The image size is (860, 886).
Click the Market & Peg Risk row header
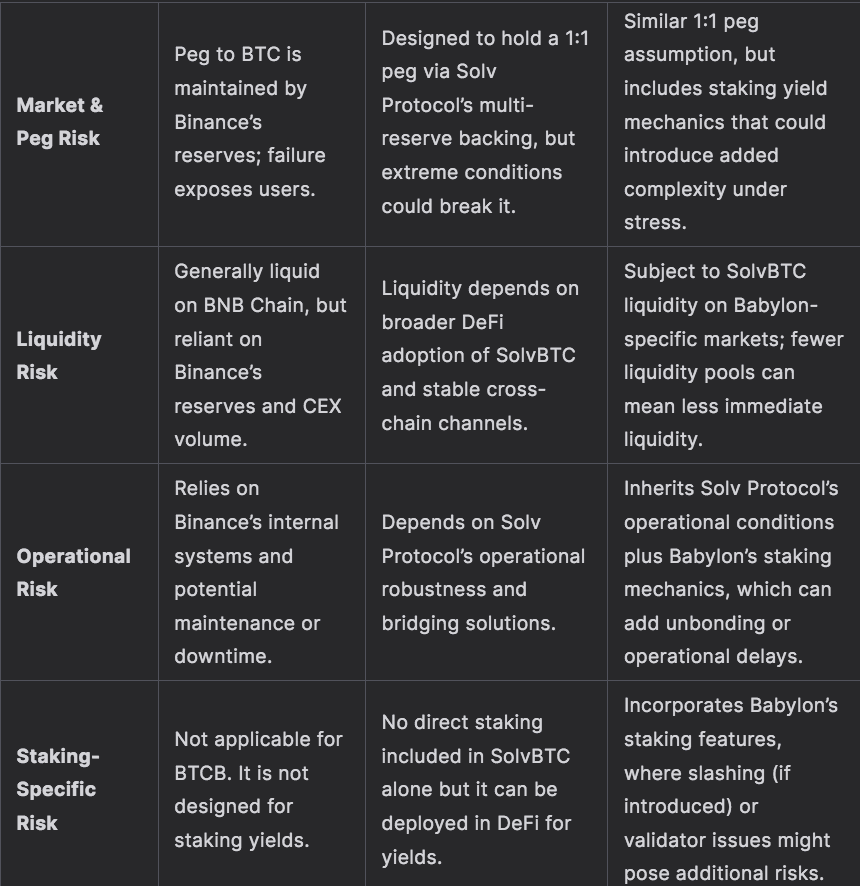pos(60,121)
